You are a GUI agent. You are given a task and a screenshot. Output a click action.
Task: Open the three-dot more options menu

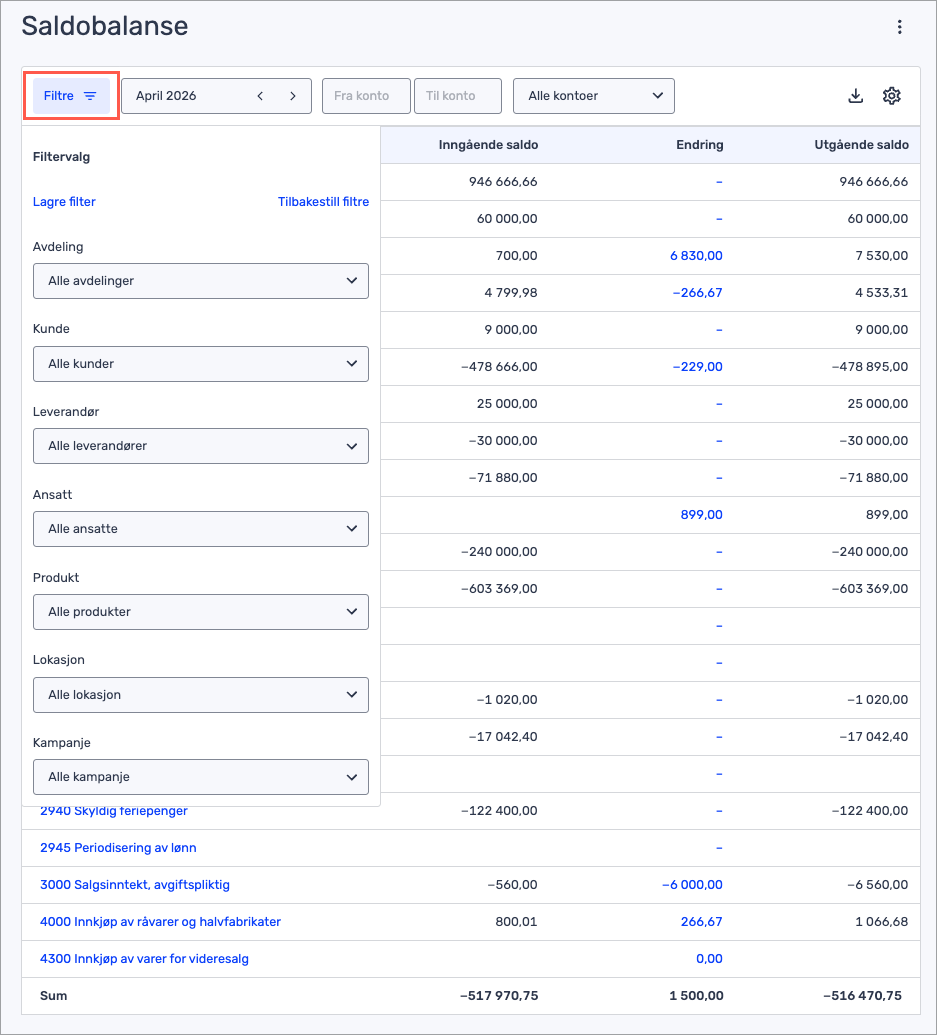click(x=900, y=27)
